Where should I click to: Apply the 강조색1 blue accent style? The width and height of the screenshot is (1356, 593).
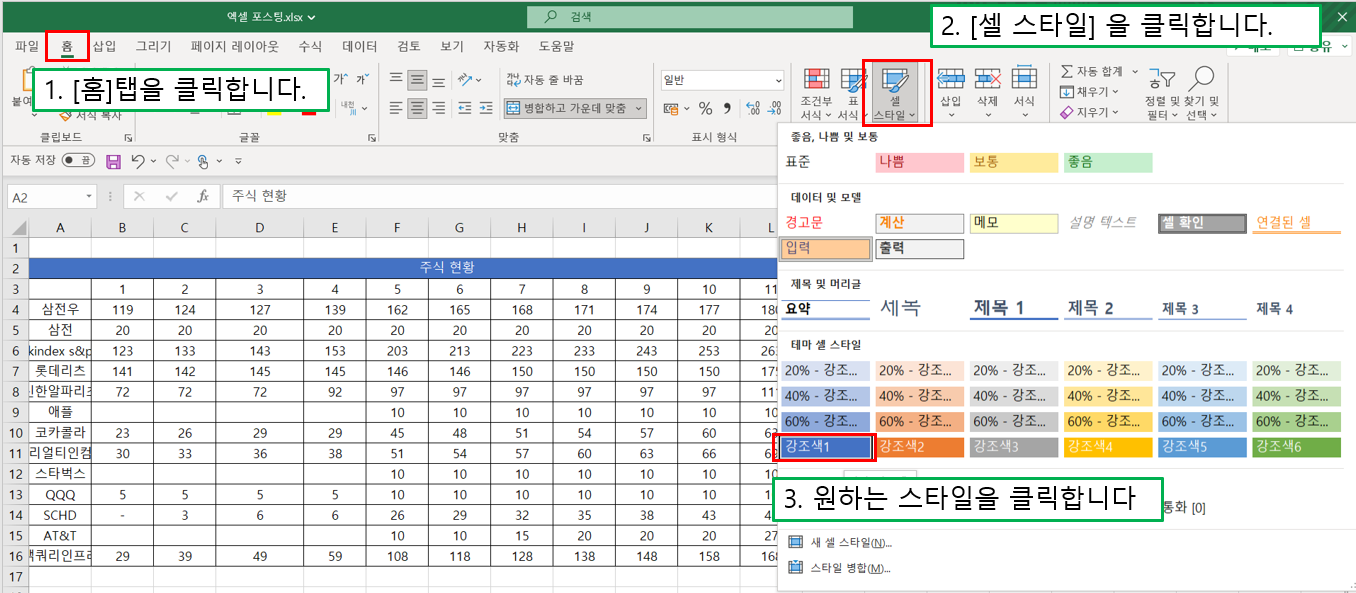tap(826, 446)
